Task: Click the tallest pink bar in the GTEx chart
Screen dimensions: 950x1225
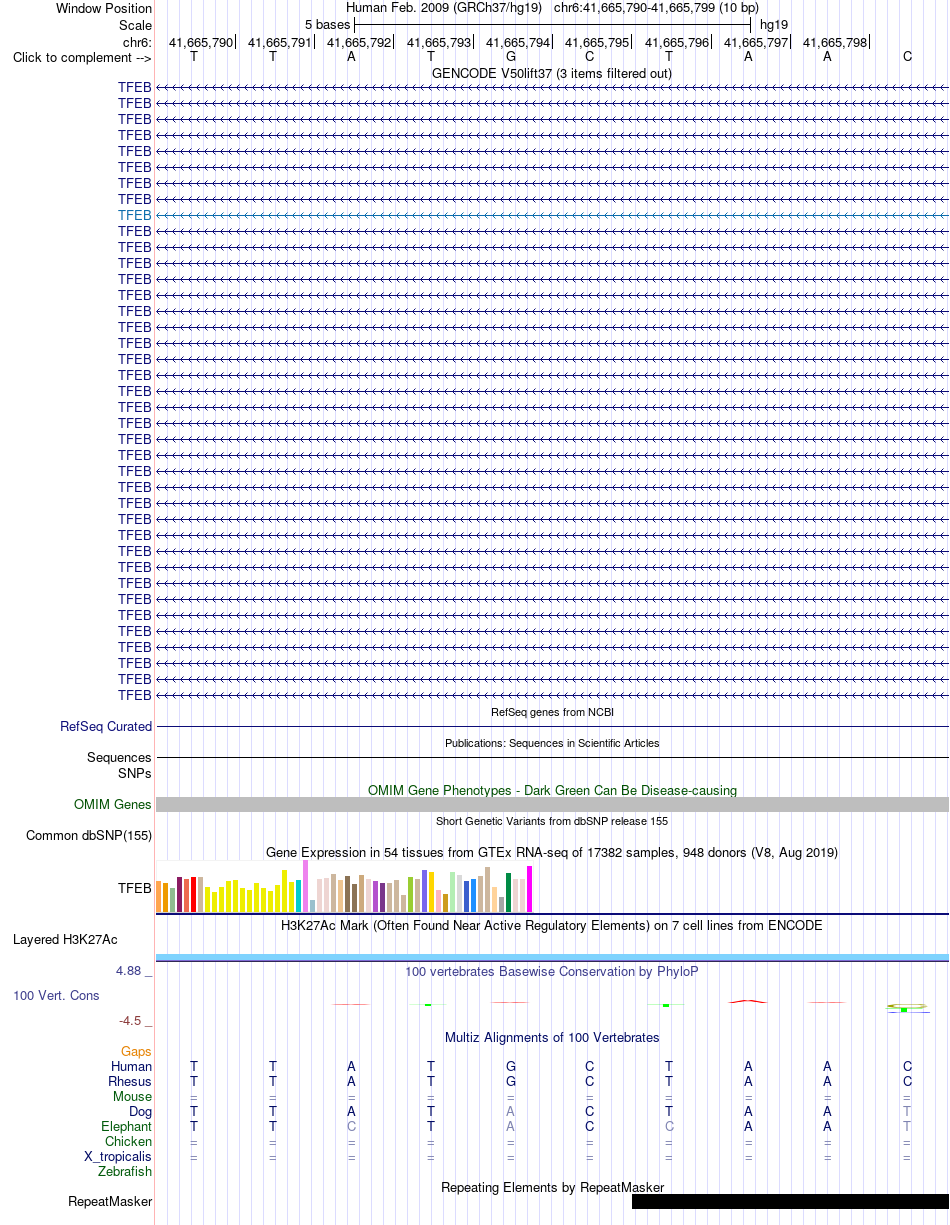Action: (x=306, y=886)
